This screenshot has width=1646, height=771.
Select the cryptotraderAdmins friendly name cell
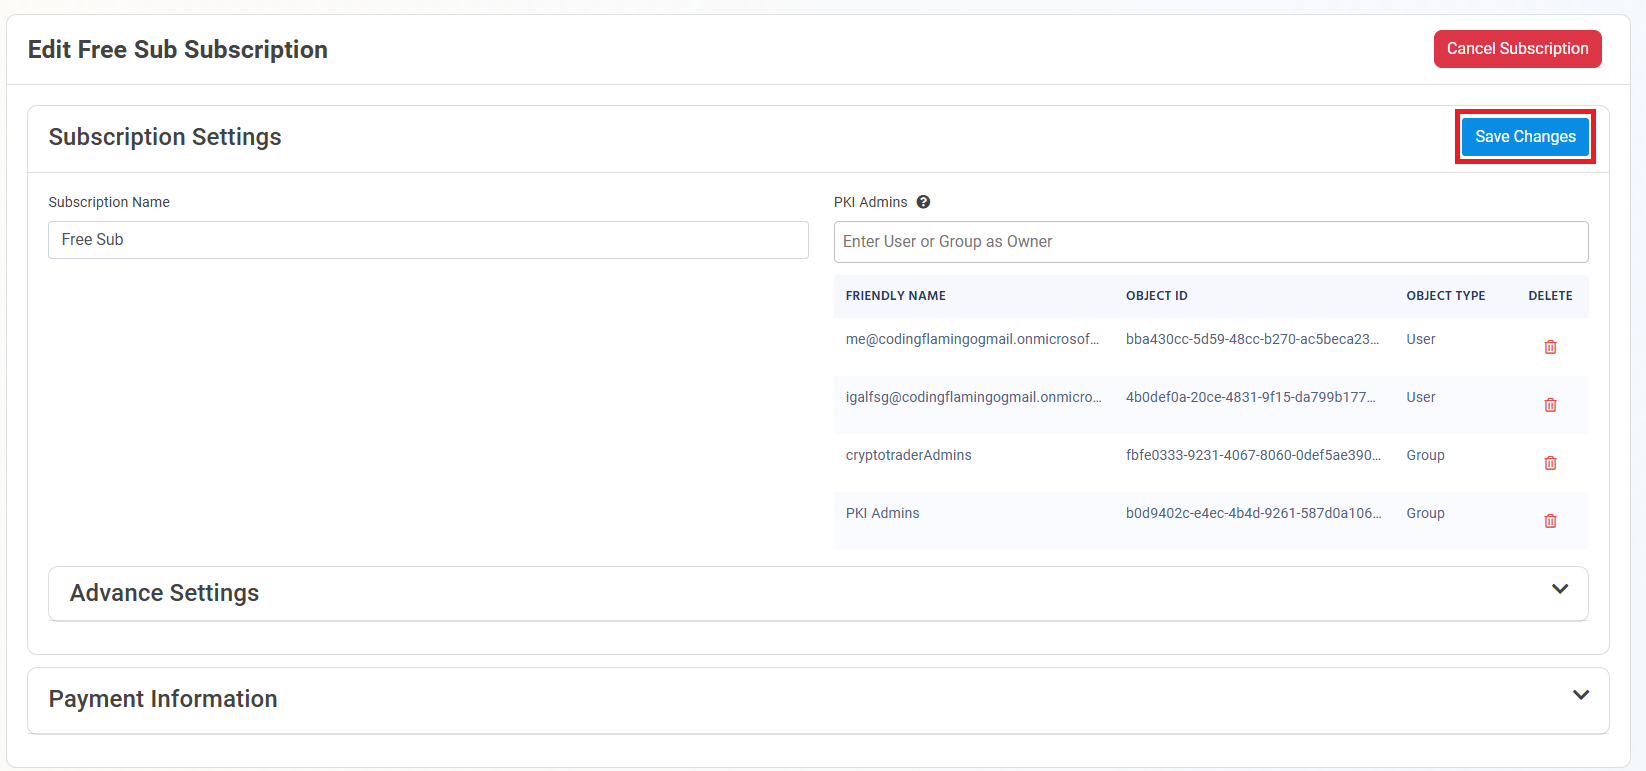[908, 455]
